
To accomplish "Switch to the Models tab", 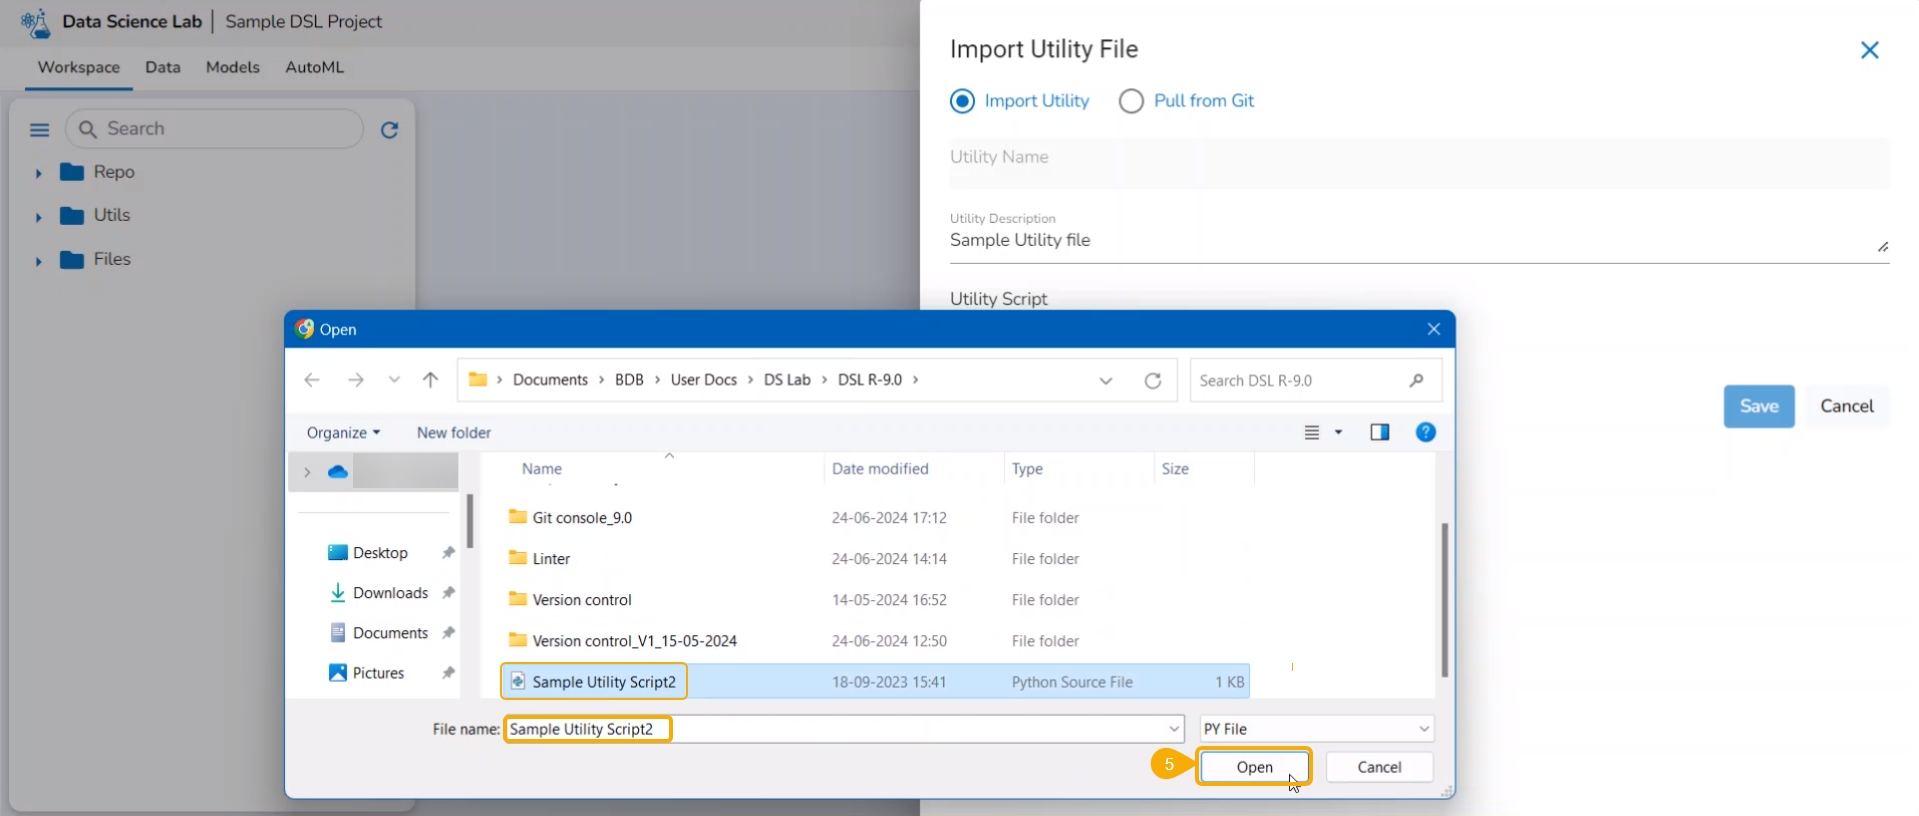I will [232, 67].
